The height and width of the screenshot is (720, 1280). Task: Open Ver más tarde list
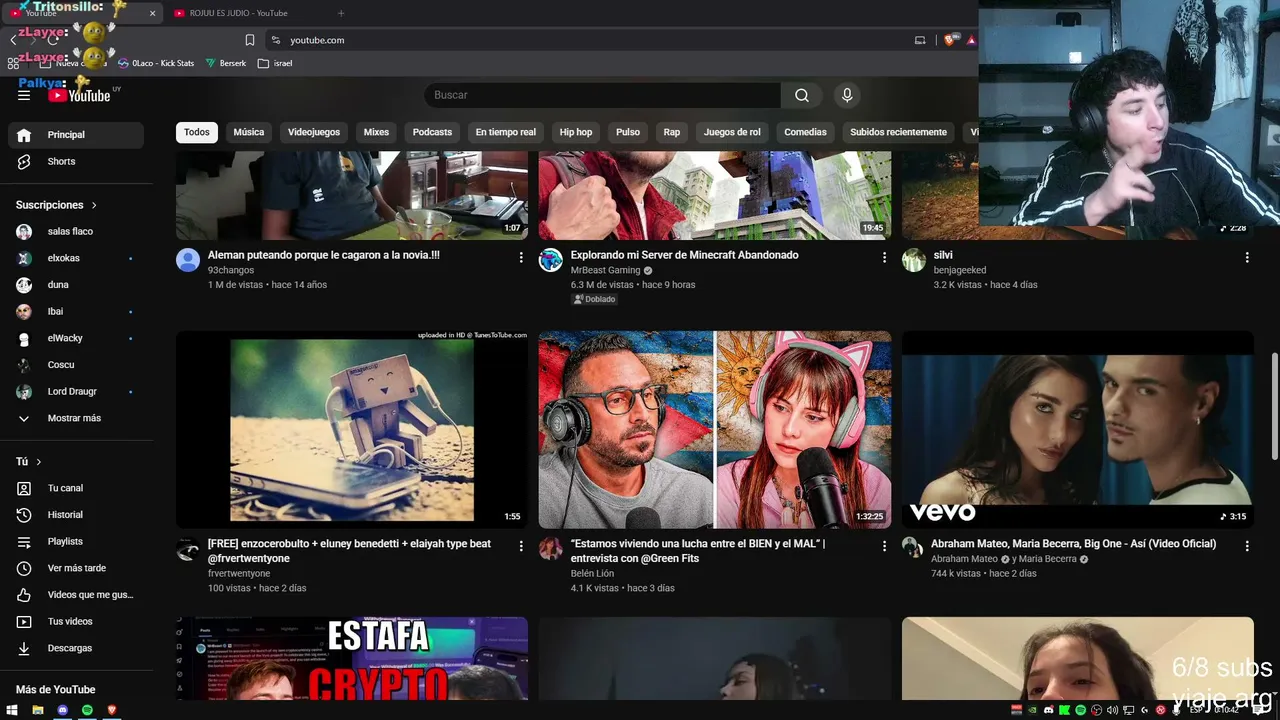[x=76, y=568]
